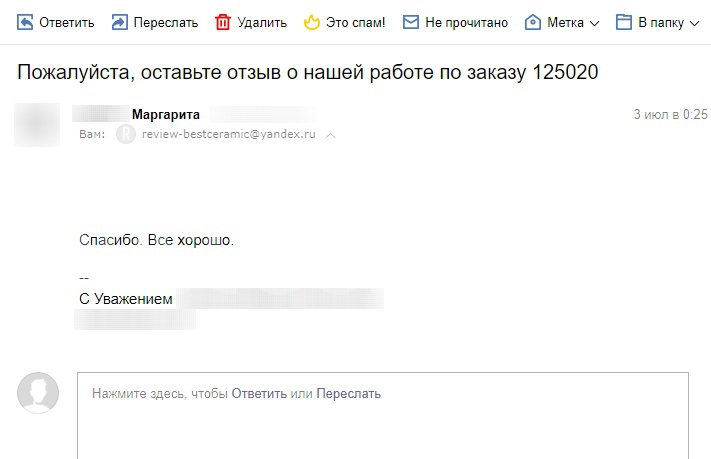Click the Ответить toolbar label
711x459 pixels.
click(x=67, y=22)
